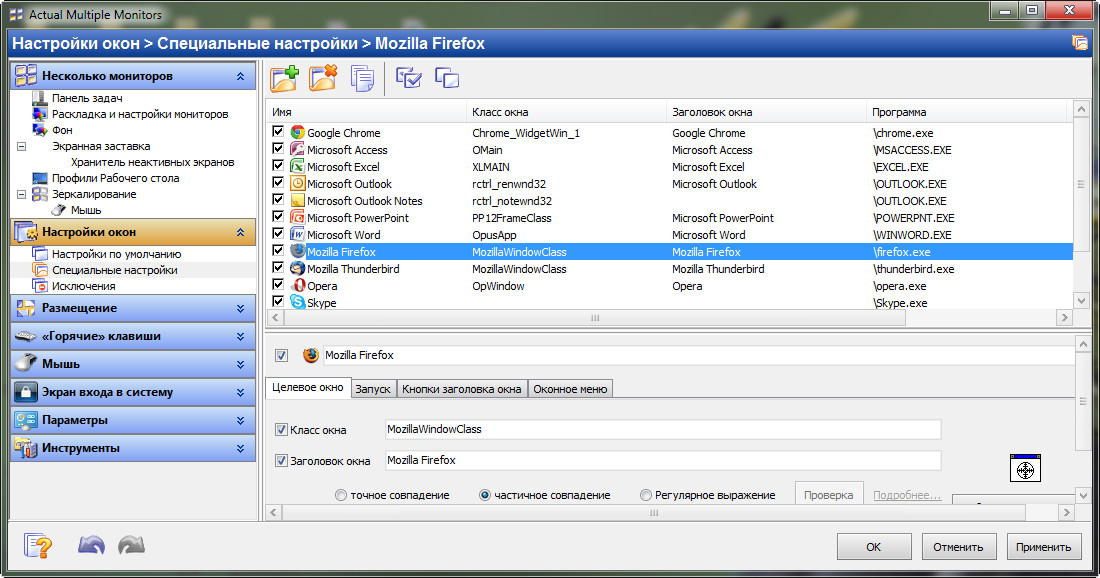This screenshot has width=1100, height=578.
Task: Expand the Экран входа в систему section
Action: pos(241,392)
